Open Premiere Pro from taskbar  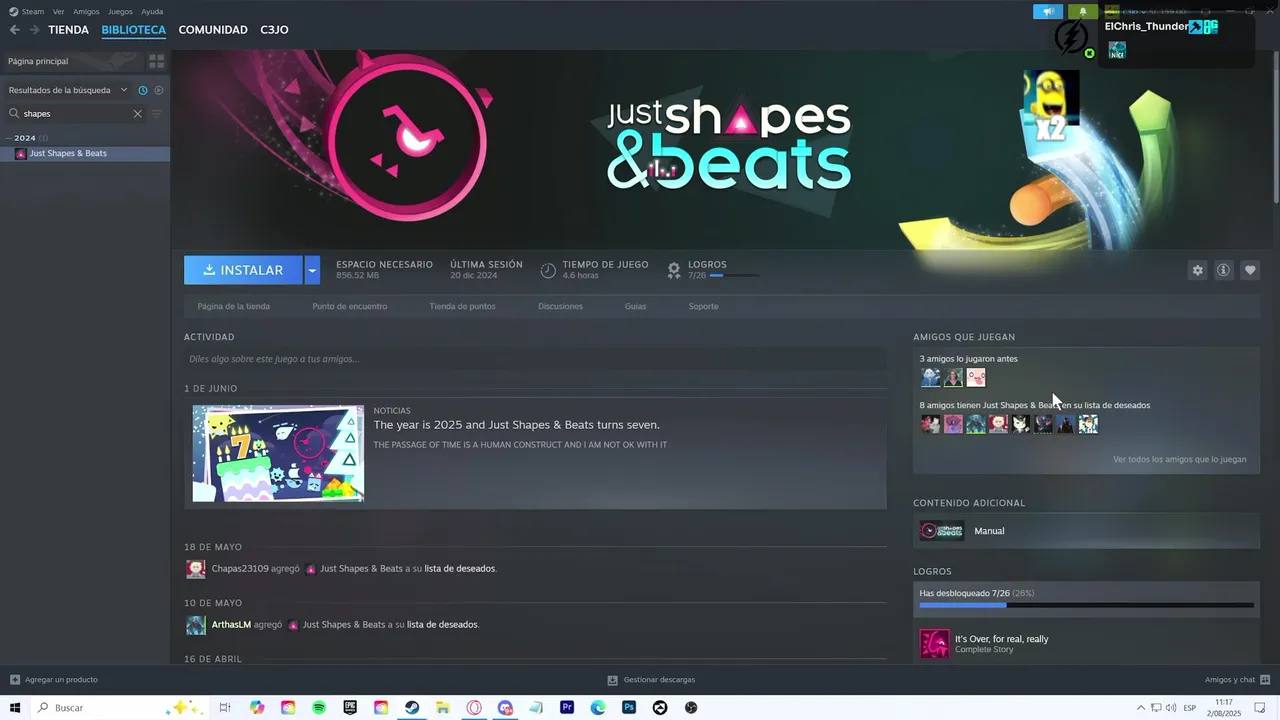point(567,708)
